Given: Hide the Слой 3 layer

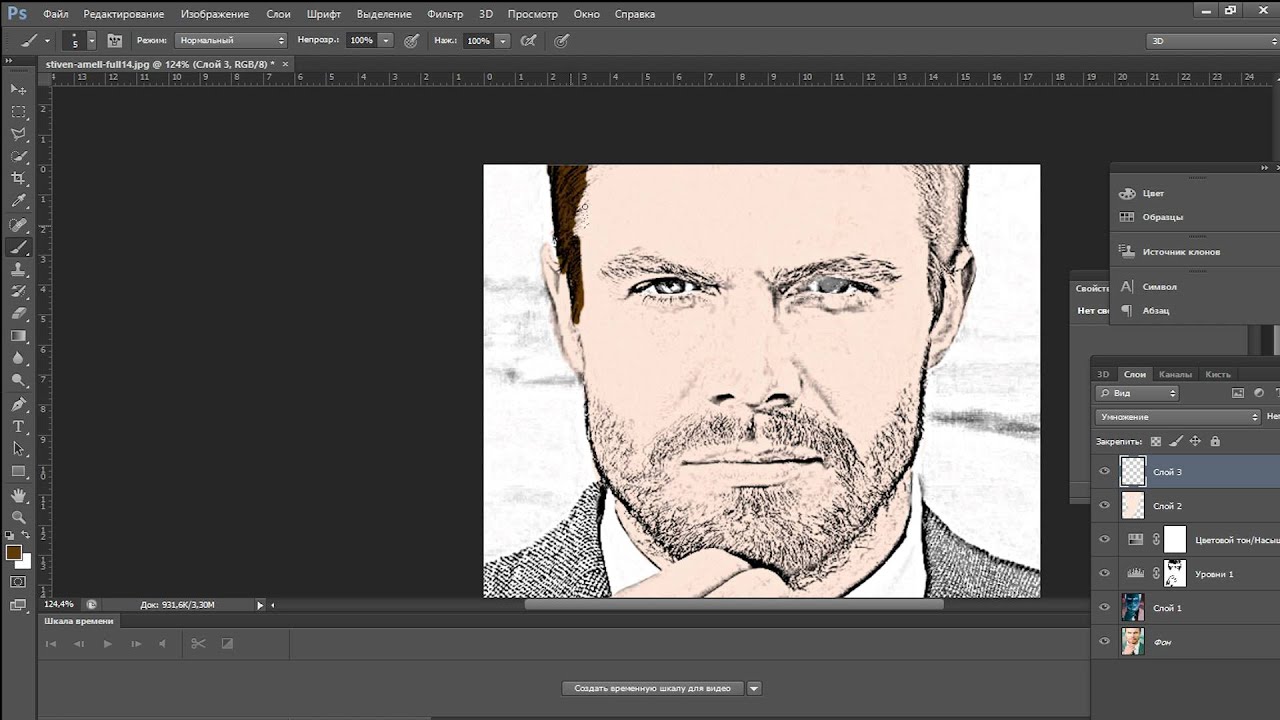Looking at the screenshot, I should (x=1104, y=472).
